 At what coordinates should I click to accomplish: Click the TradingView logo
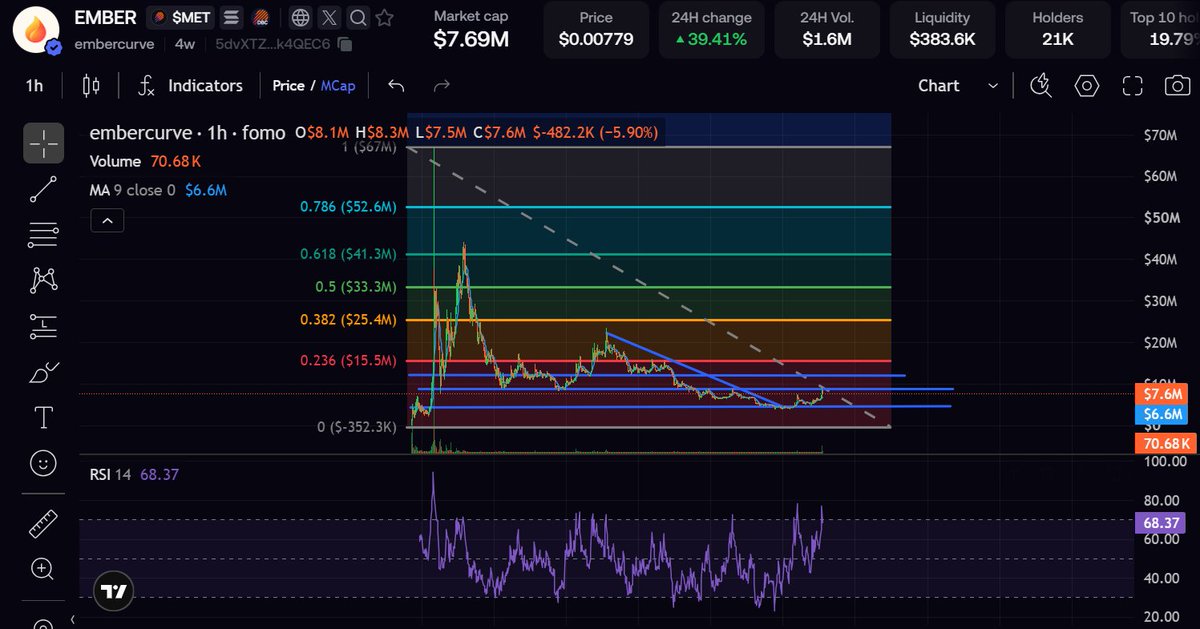pyautogui.click(x=116, y=591)
